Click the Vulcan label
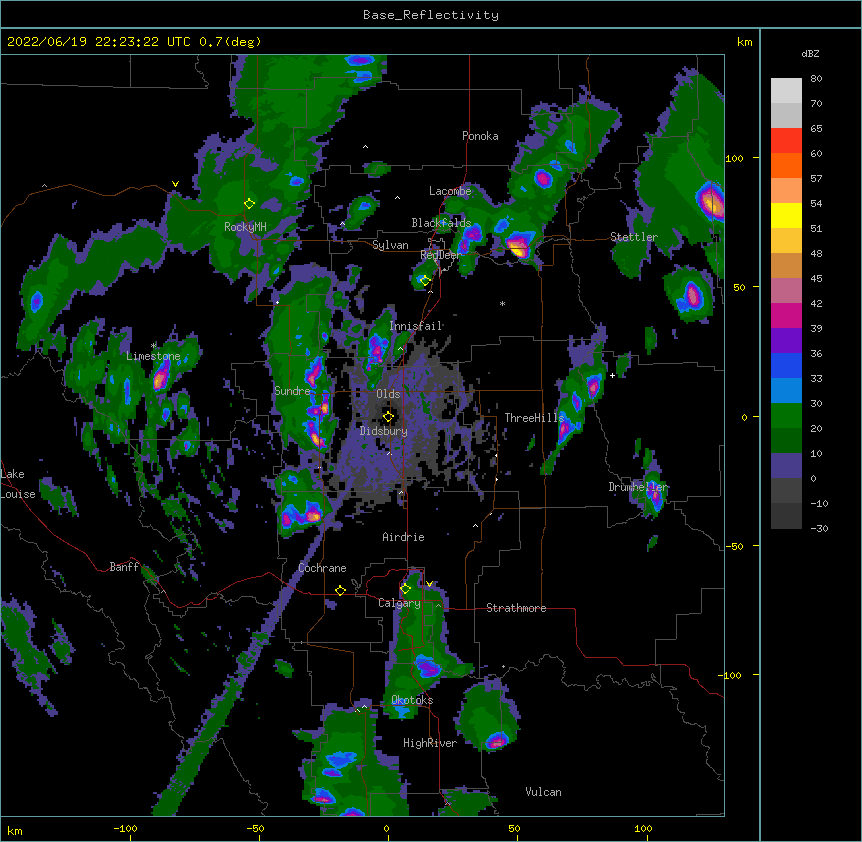The image size is (862, 842). [543, 792]
